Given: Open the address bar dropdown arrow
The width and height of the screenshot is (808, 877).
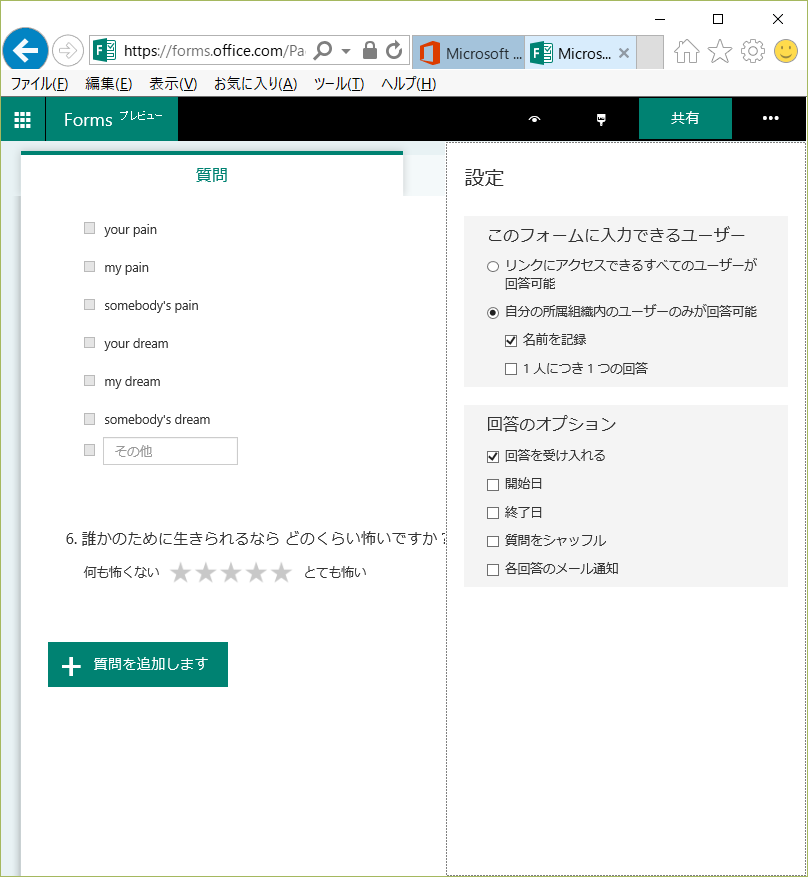Looking at the screenshot, I should coord(346,51).
